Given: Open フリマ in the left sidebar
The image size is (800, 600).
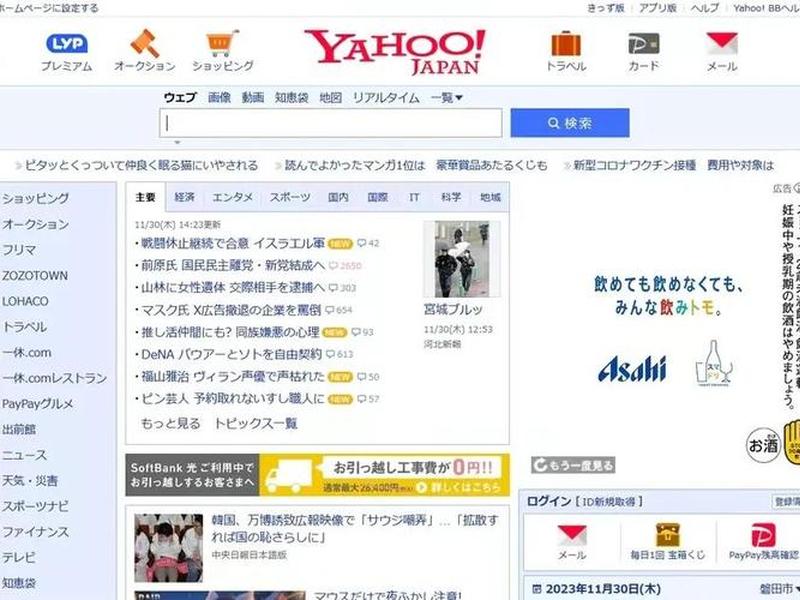Looking at the screenshot, I should click(19, 250).
